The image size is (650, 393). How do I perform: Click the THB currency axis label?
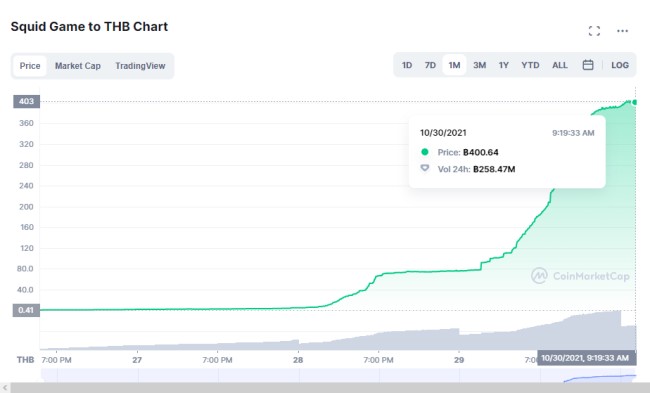coord(25,359)
